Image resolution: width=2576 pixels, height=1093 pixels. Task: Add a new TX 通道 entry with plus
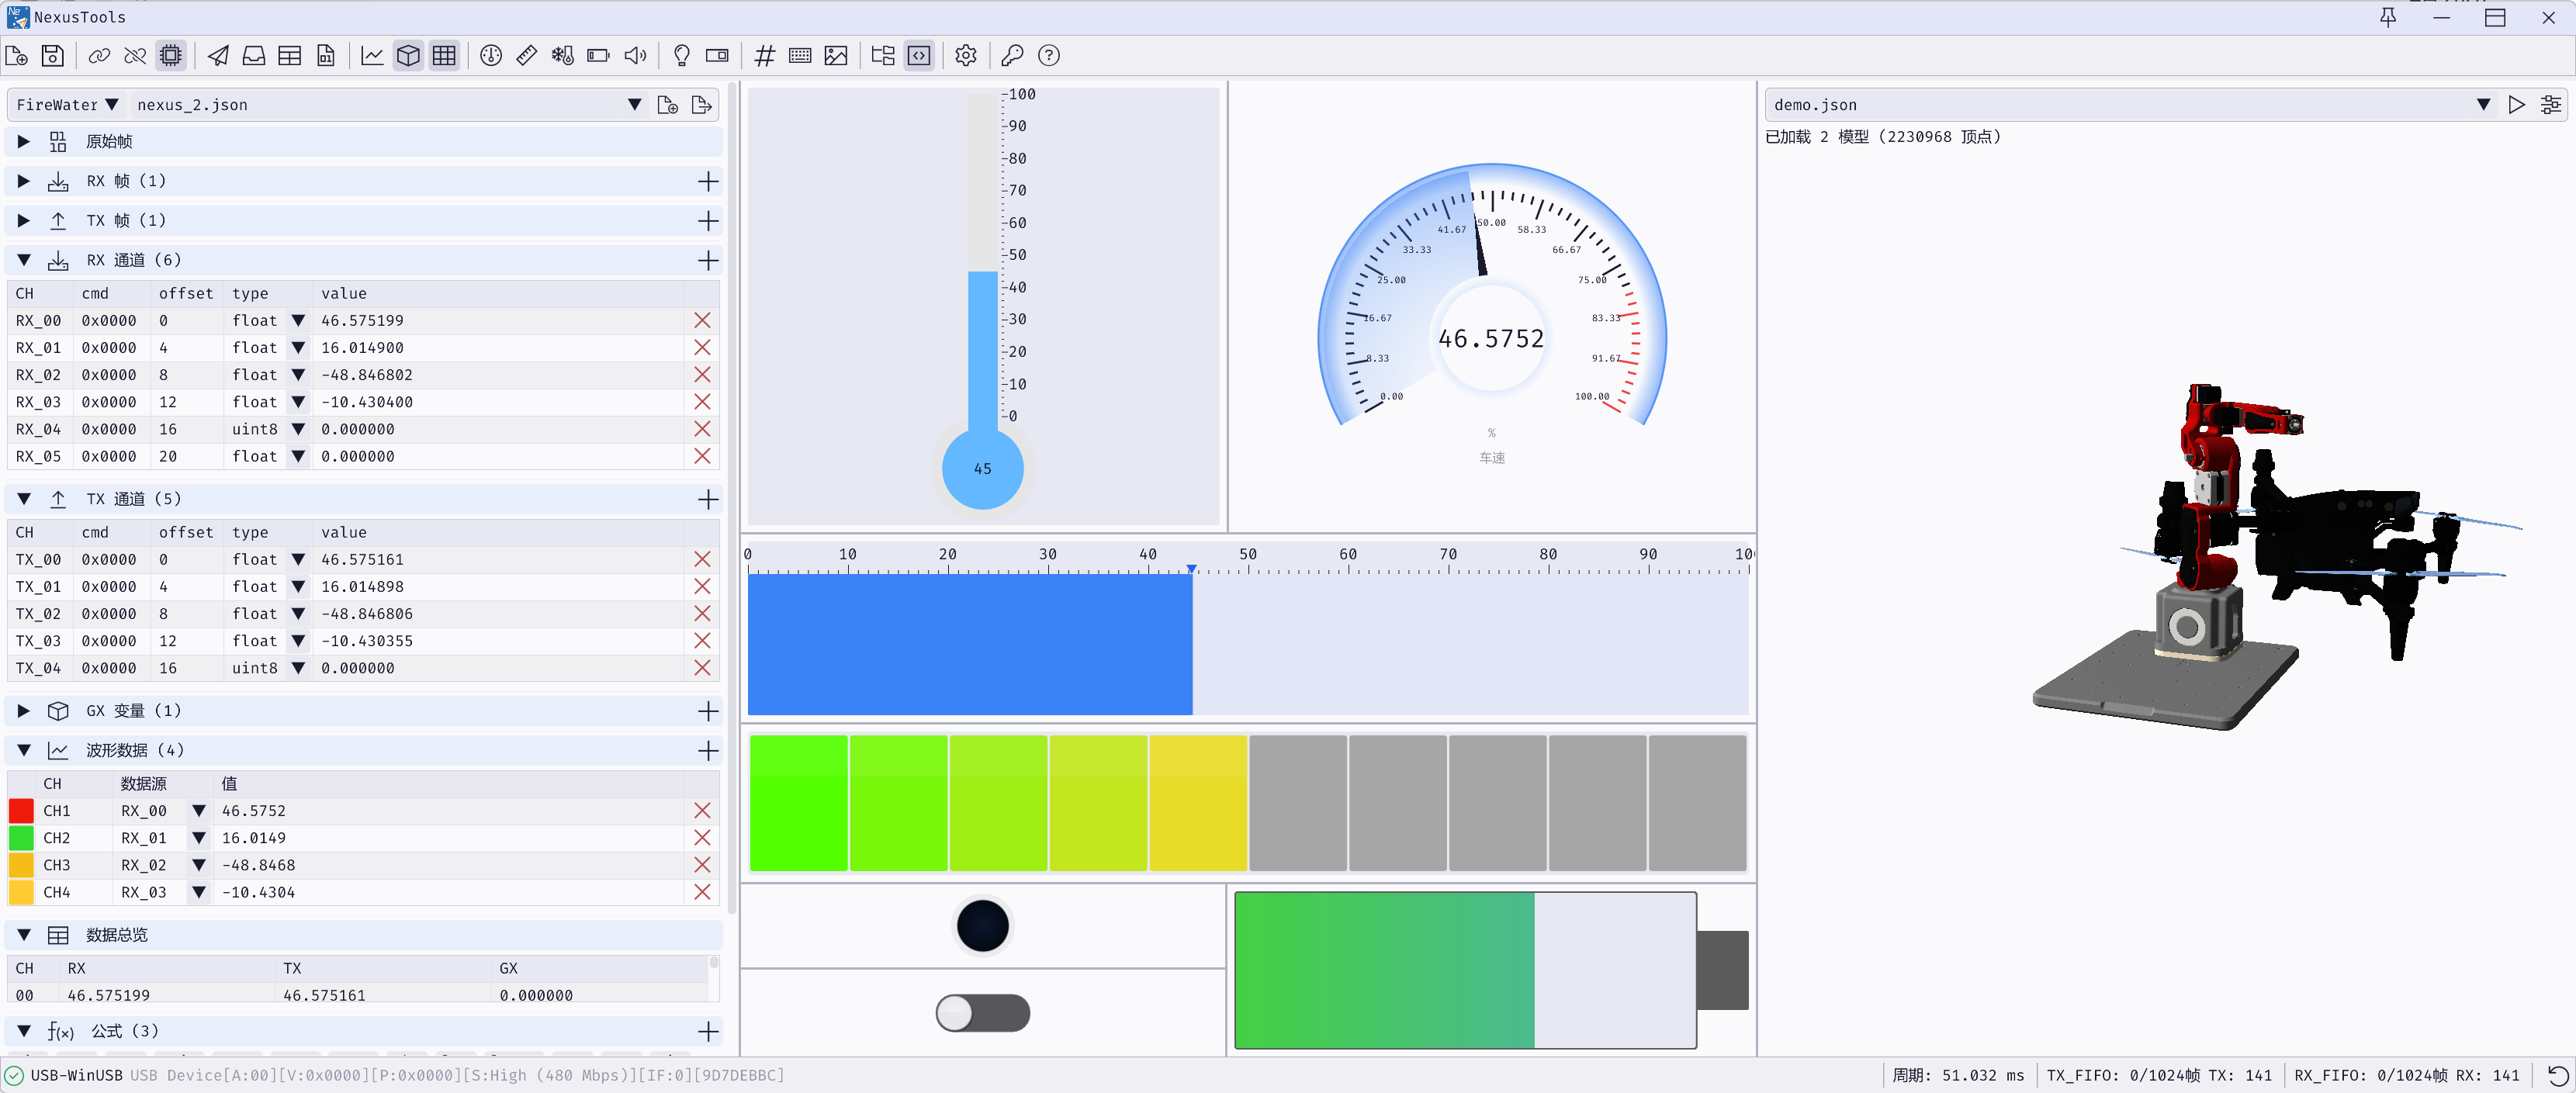tap(708, 499)
